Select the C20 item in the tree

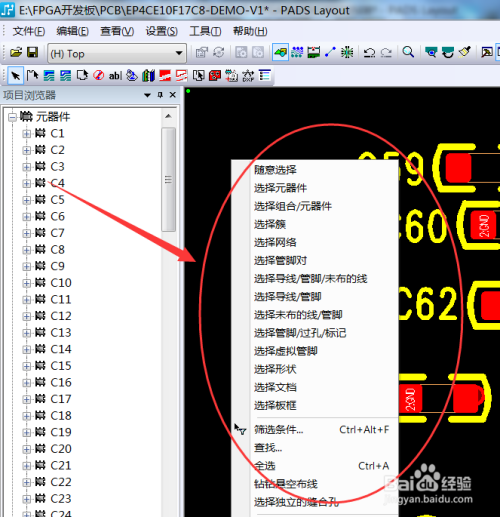tap(61, 449)
